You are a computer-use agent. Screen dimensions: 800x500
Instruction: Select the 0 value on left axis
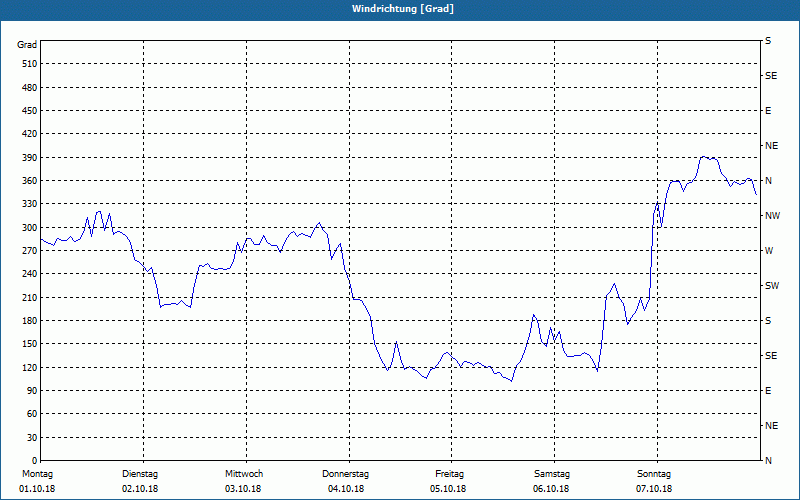tap(33, 461)
